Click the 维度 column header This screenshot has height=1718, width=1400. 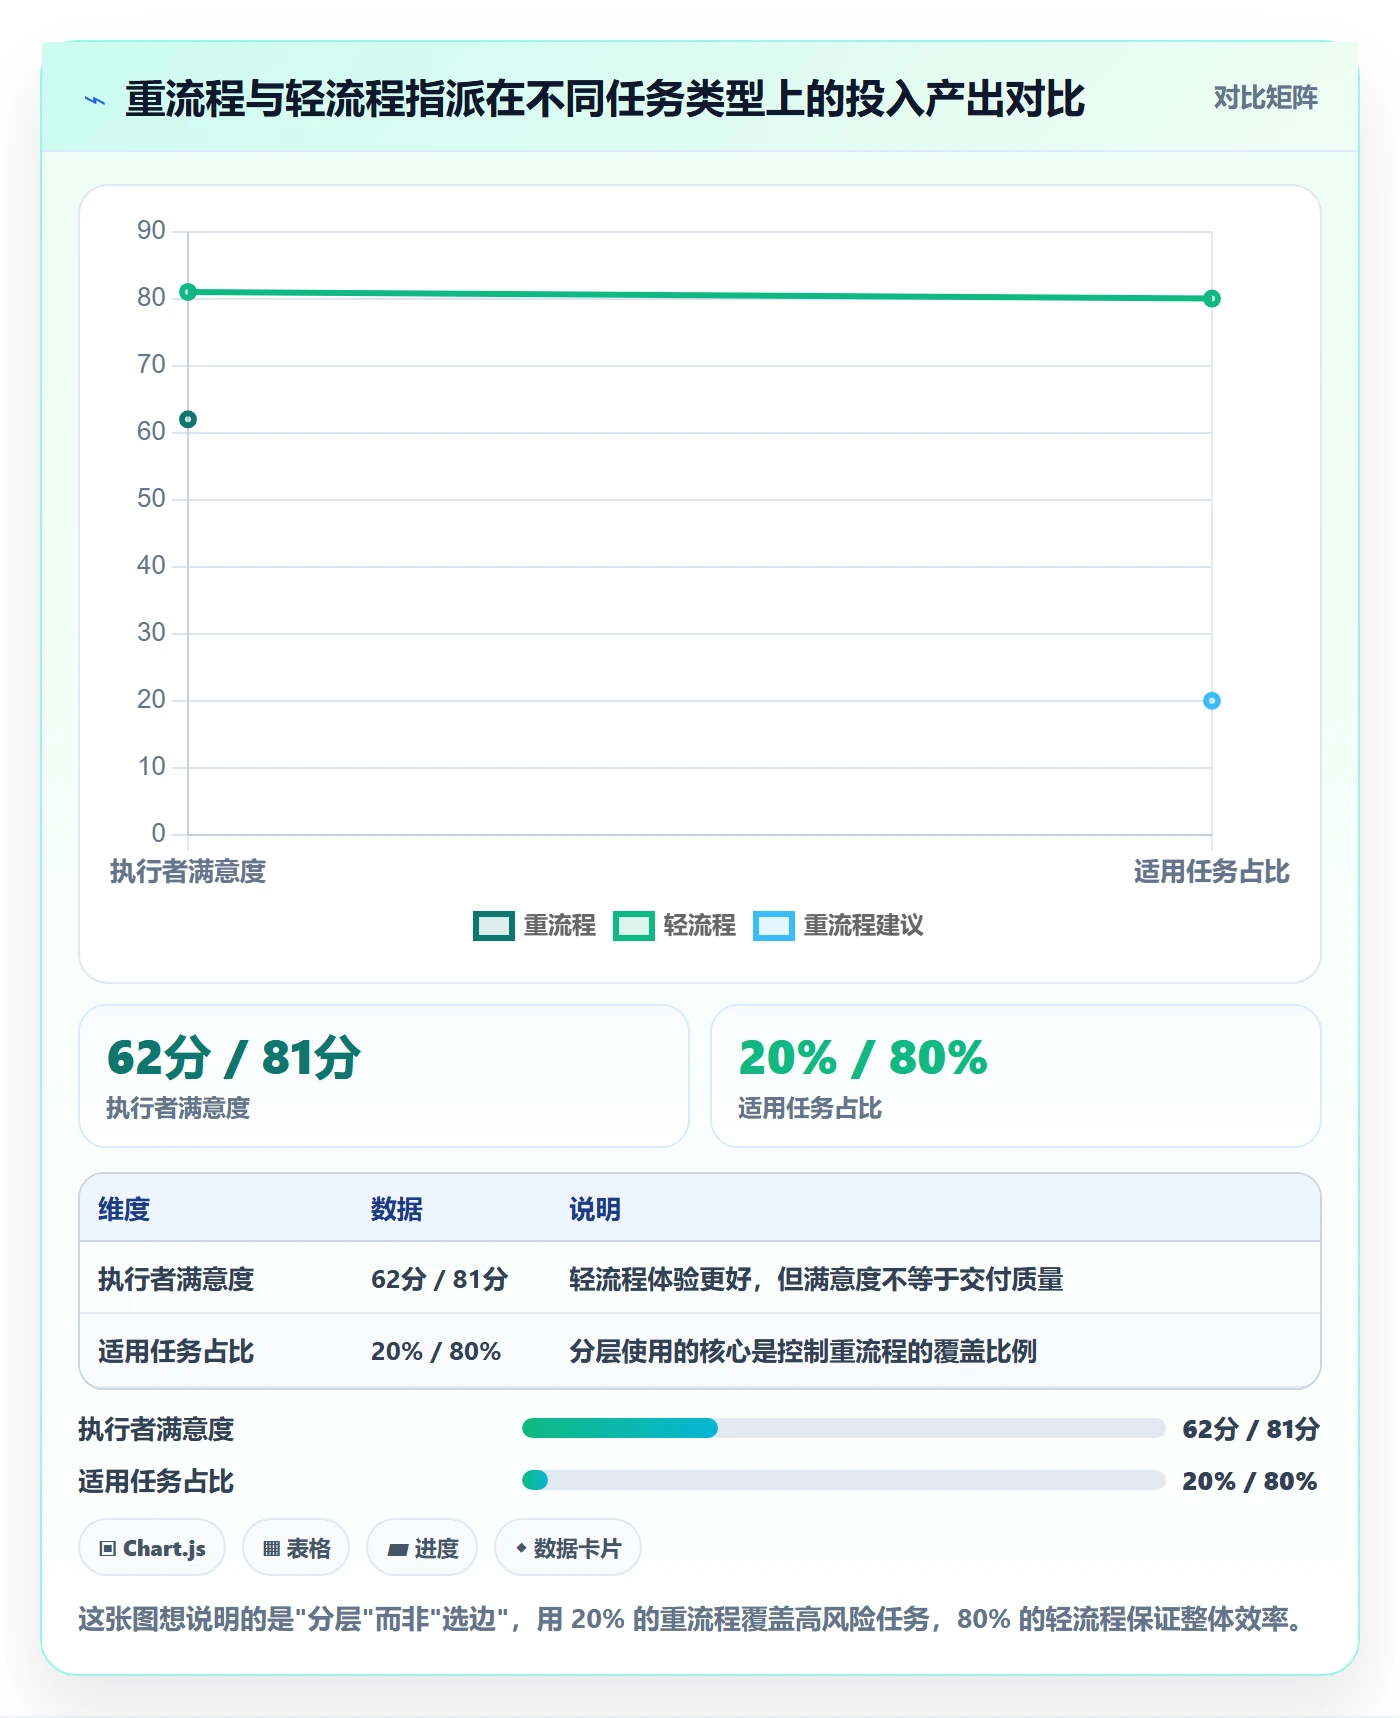click(124, 1209)
